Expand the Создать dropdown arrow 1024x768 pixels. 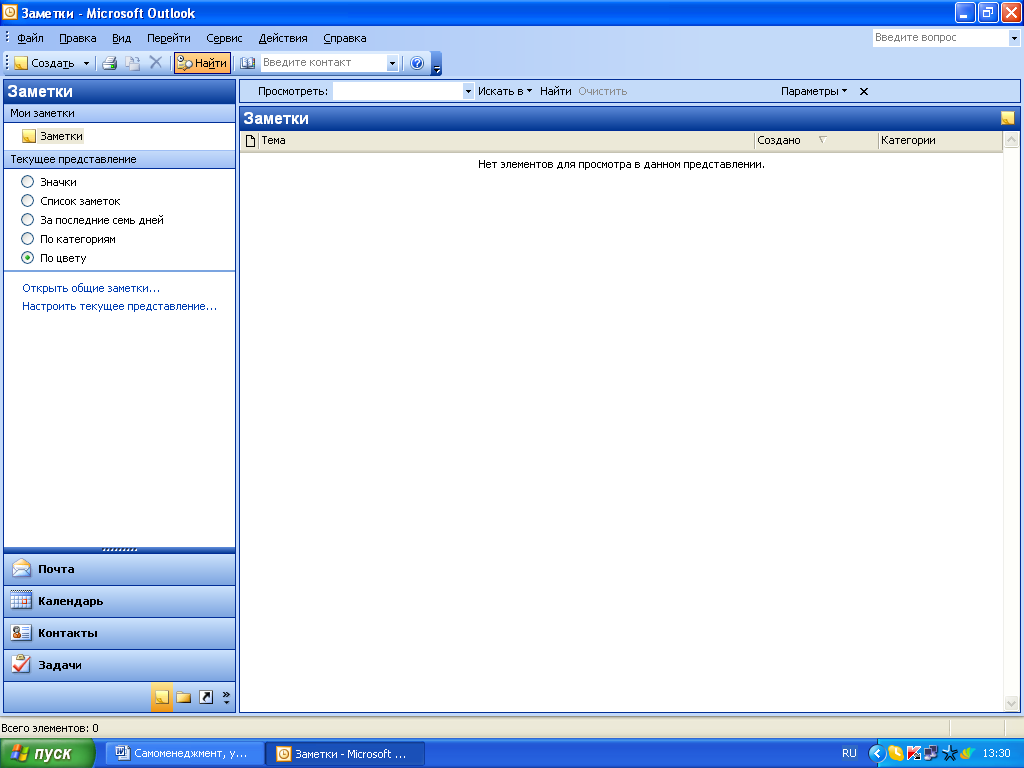(86, 63)
